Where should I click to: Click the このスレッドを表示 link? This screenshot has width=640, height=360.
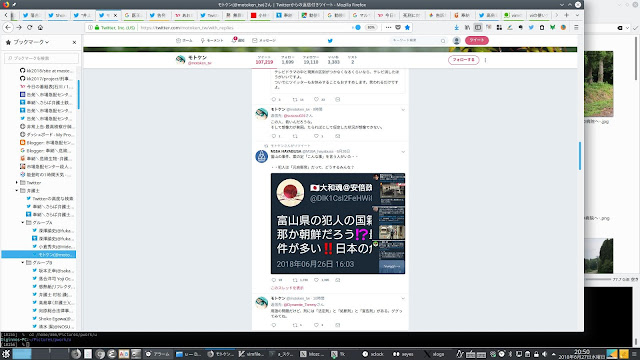pos(287,288)
